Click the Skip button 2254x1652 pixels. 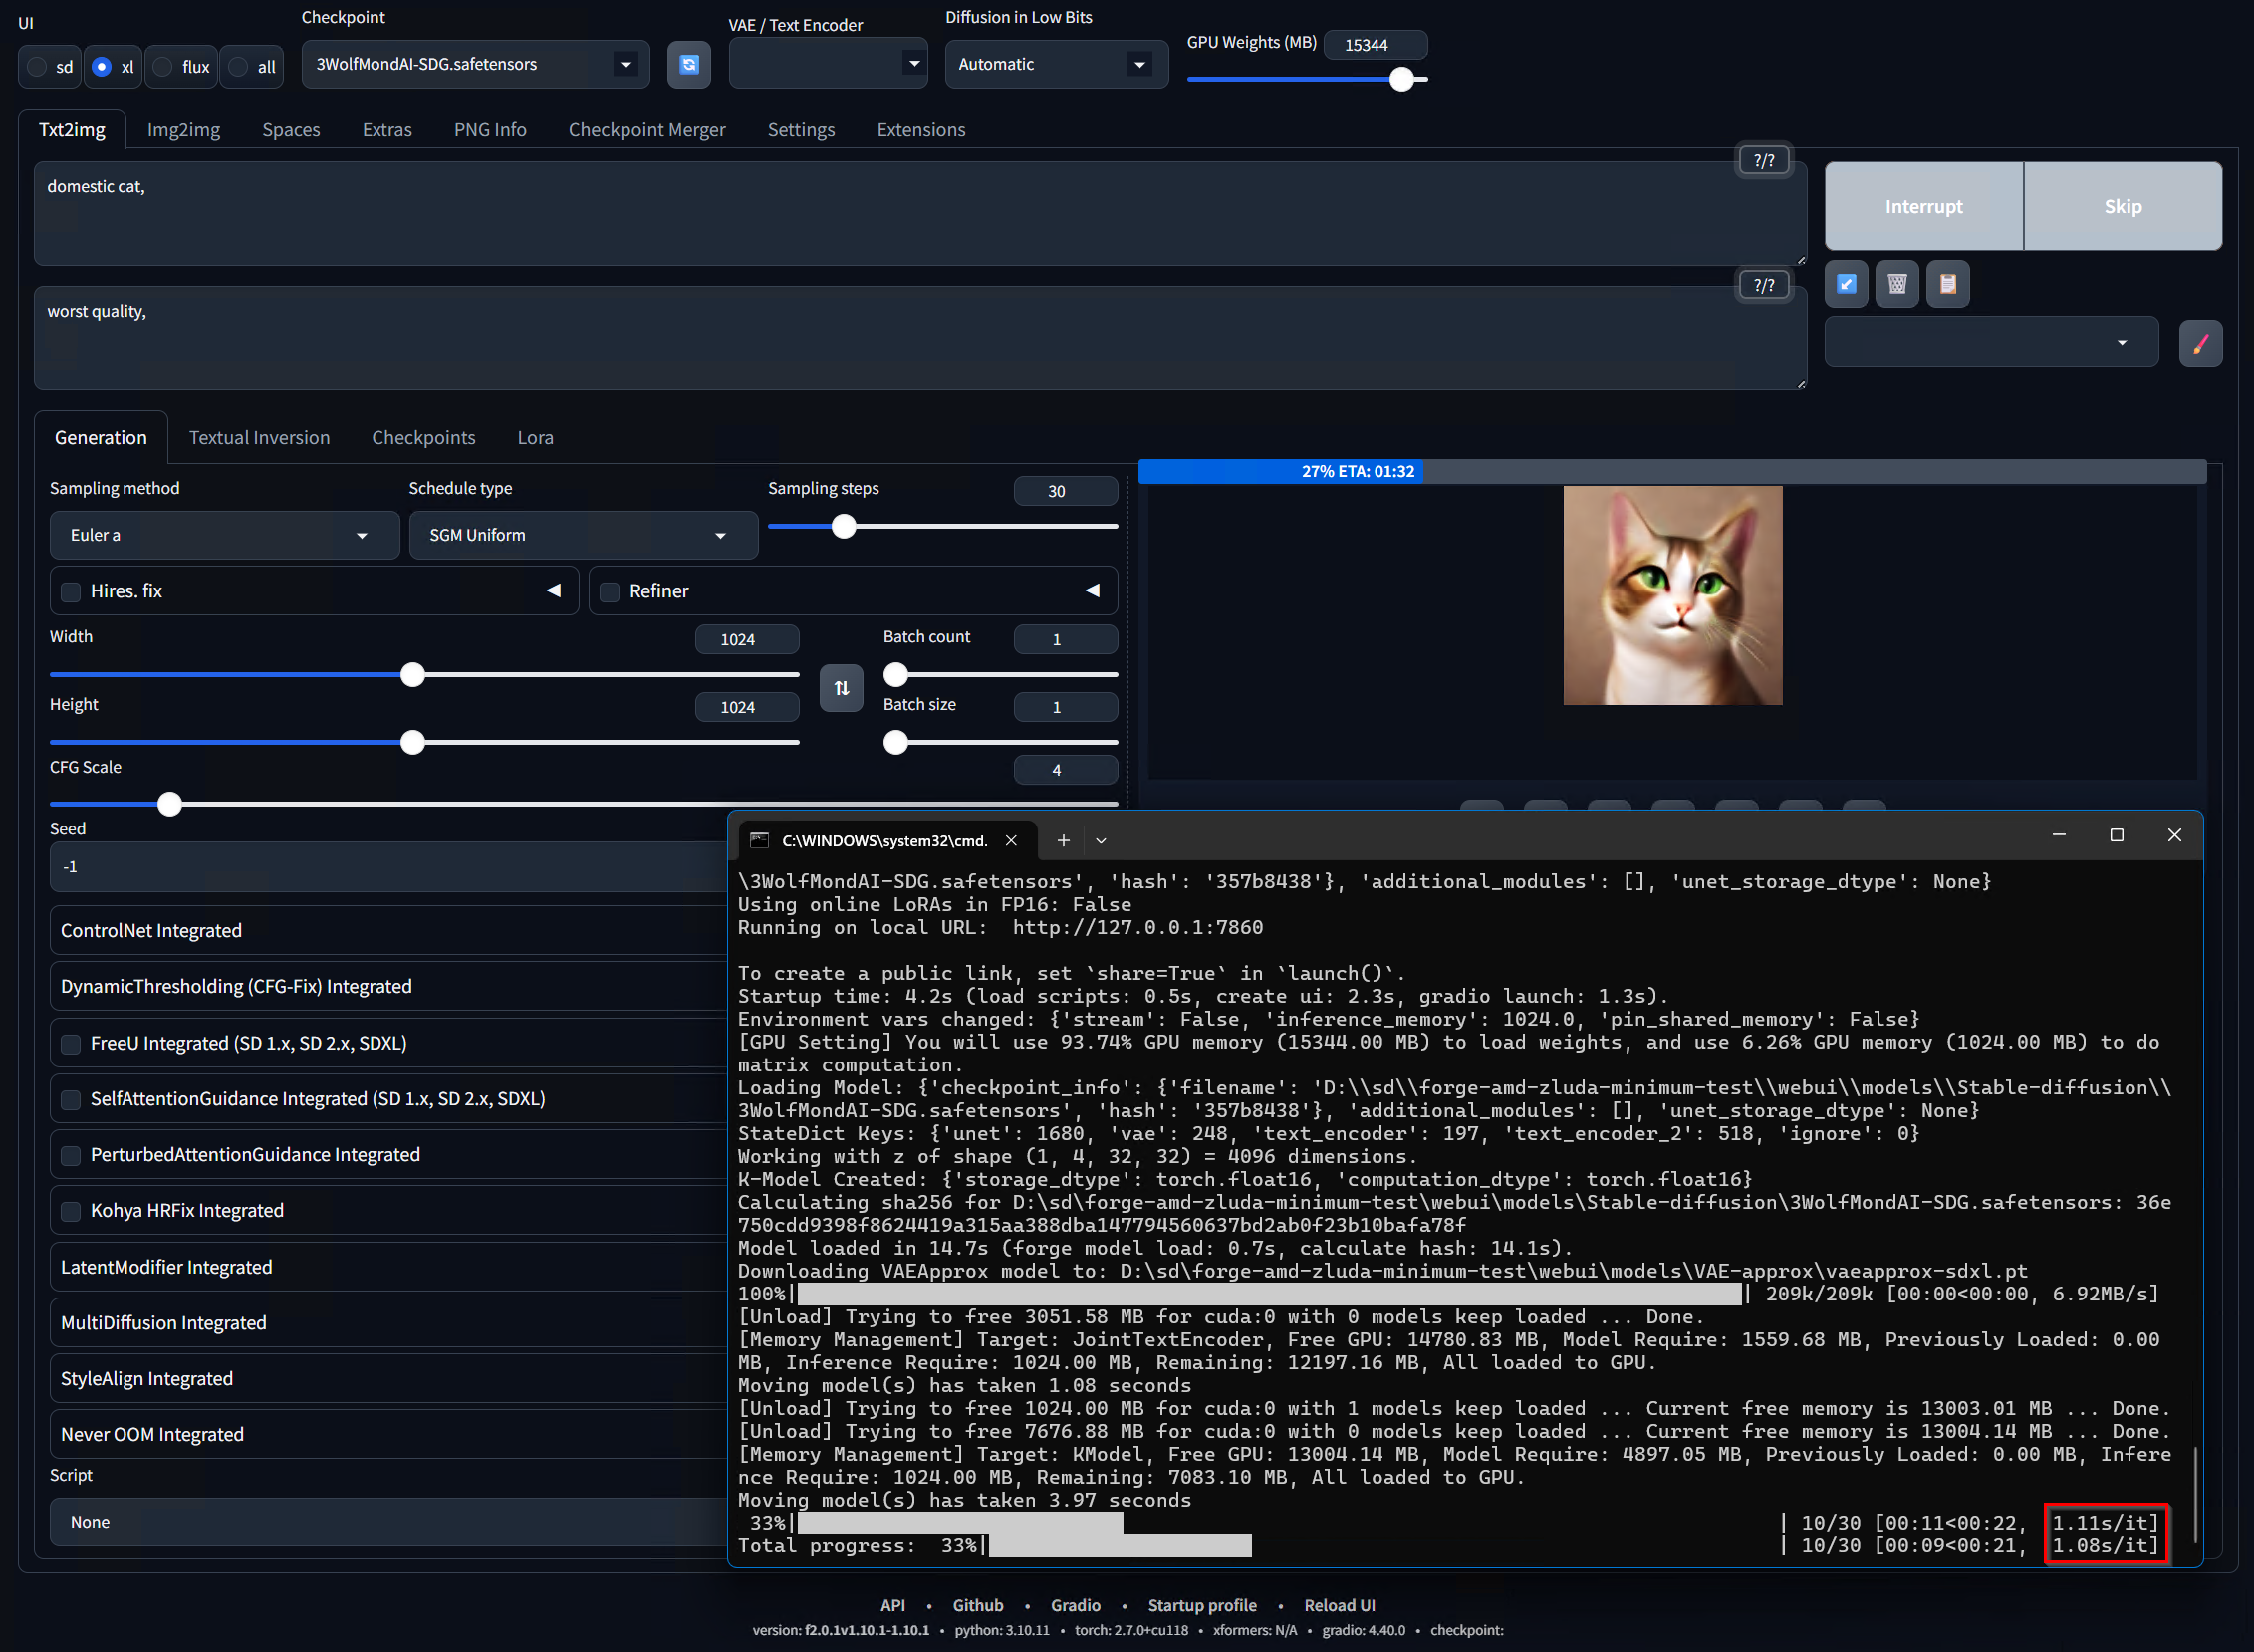point(2122,206)
